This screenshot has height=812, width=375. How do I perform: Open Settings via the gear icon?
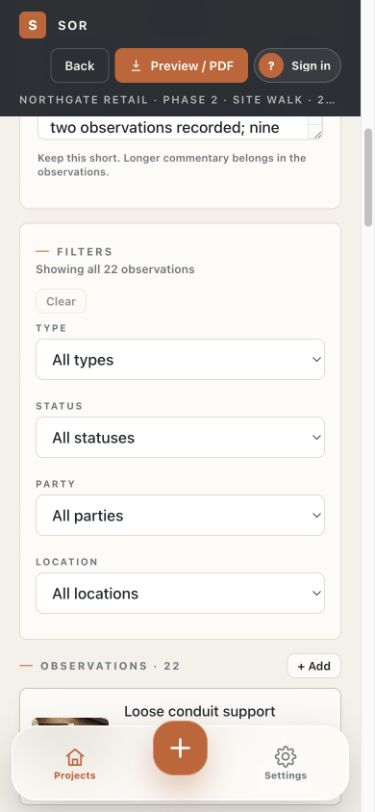tap(285, 757)
